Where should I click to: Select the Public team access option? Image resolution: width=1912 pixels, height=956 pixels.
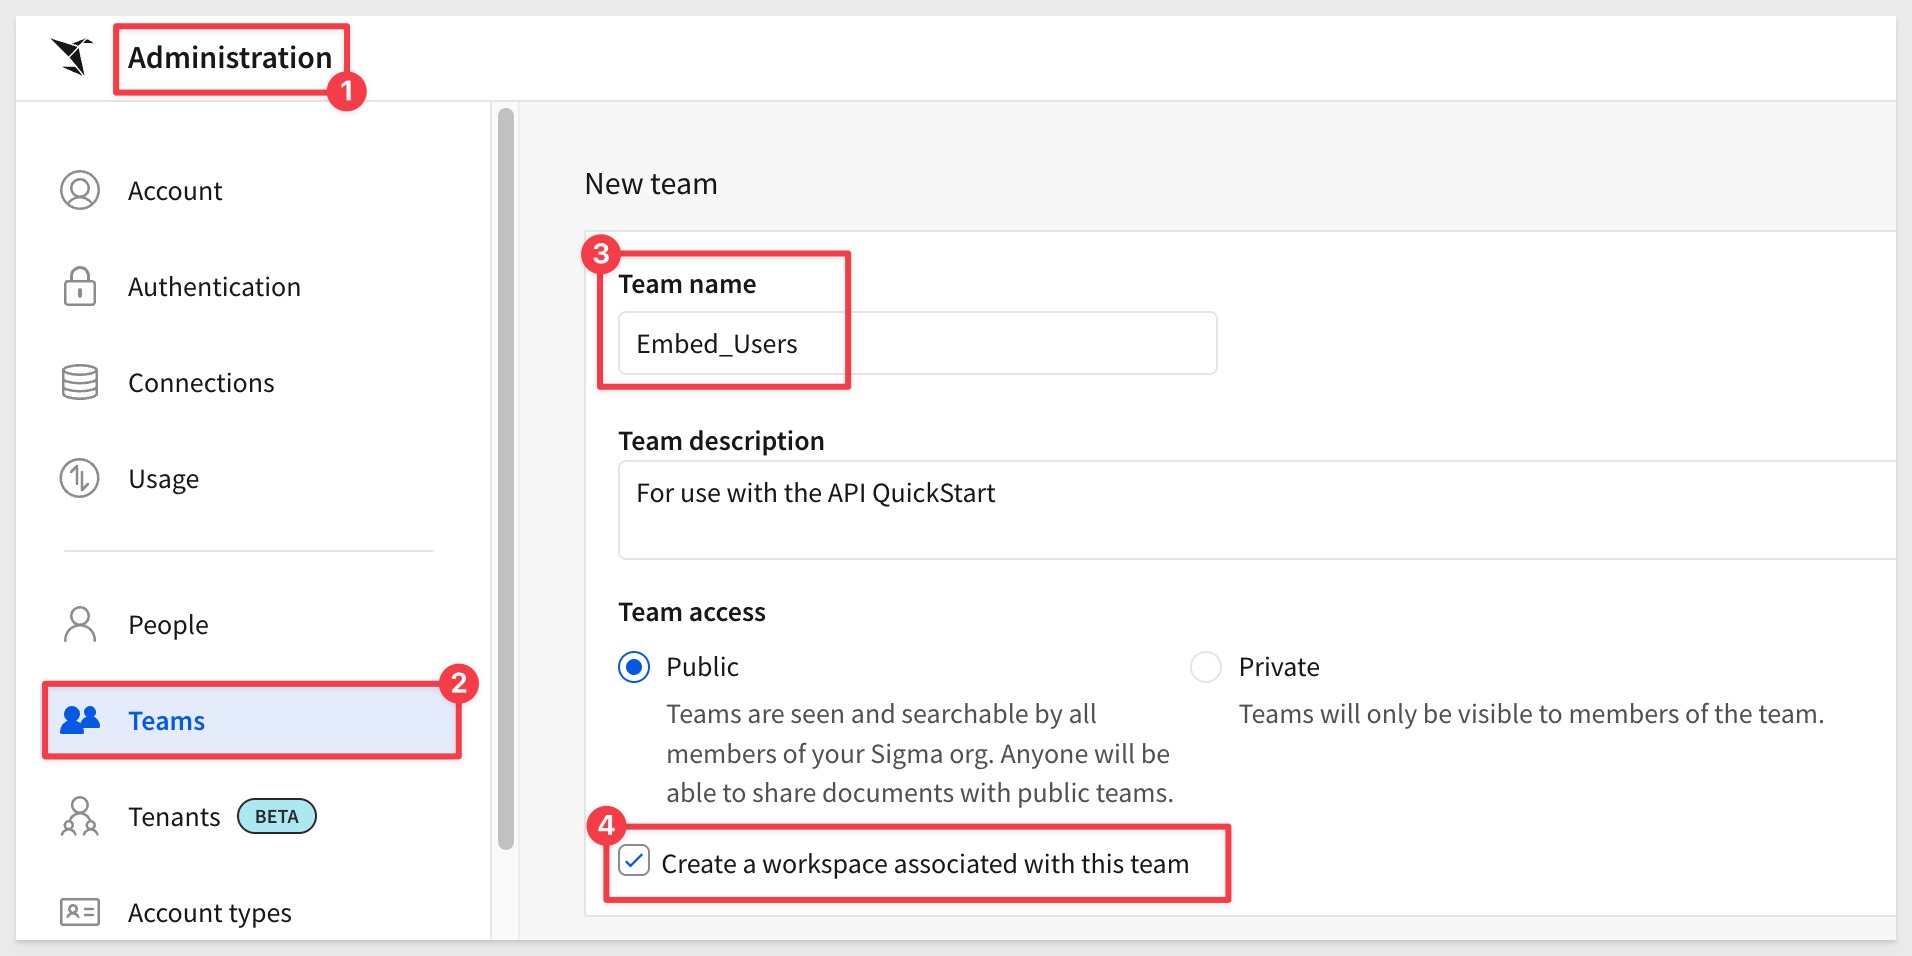click(x=634, y=667)
